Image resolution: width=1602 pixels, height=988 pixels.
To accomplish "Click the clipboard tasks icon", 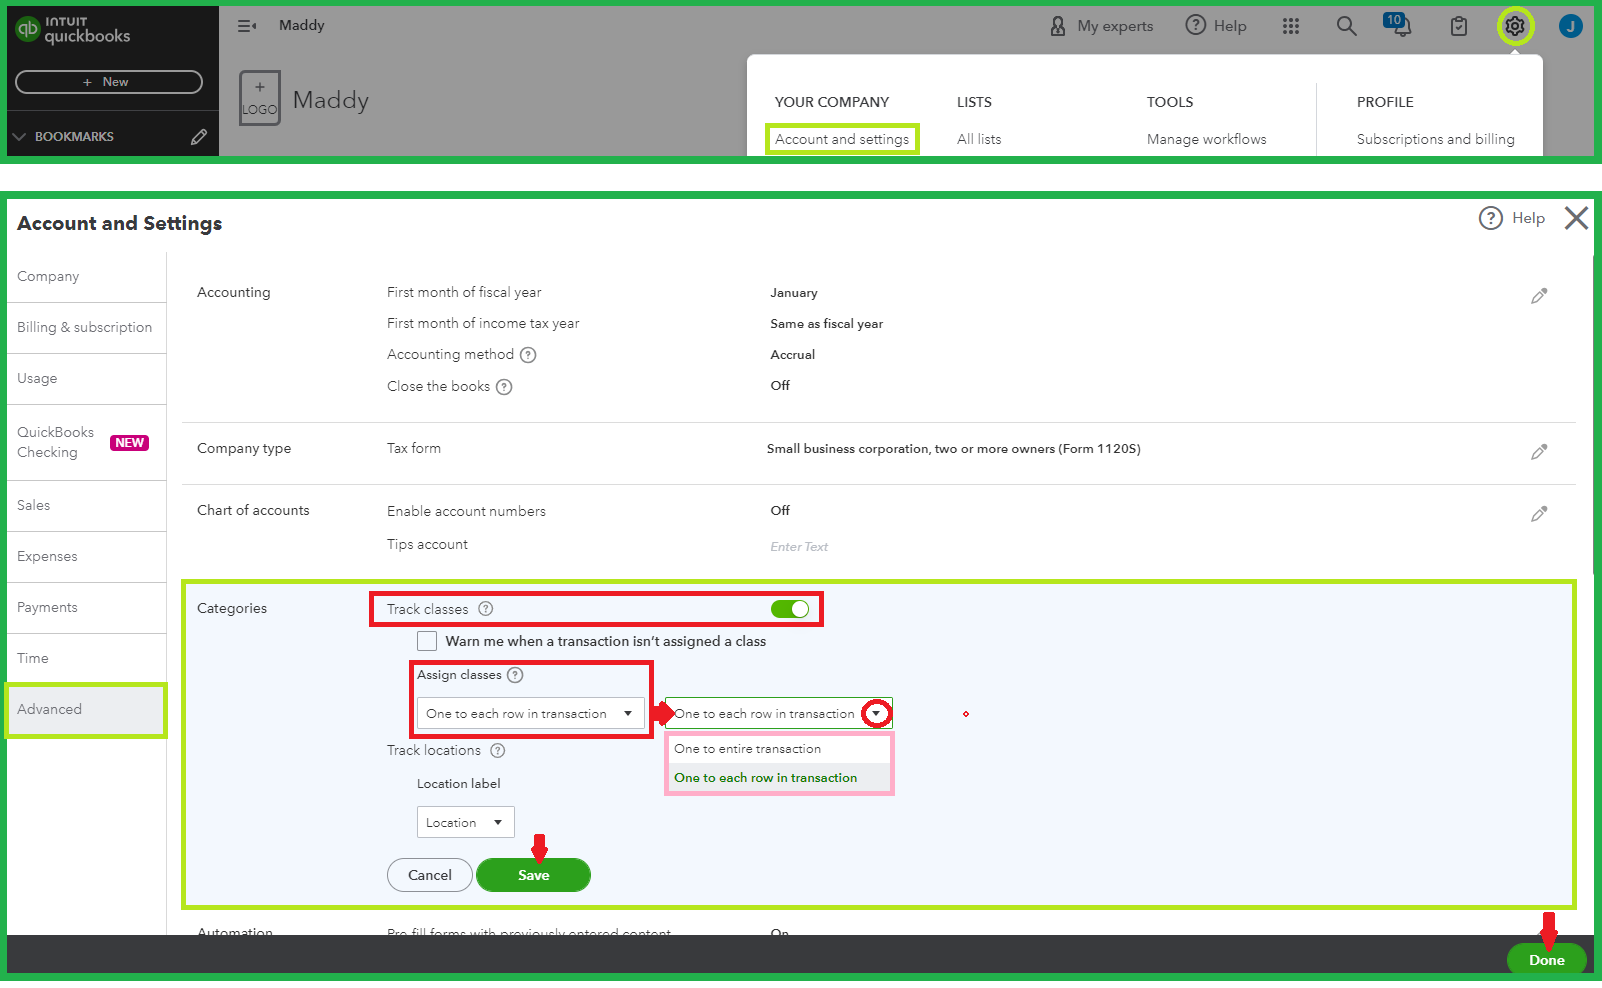I will tap(1457, 26).
